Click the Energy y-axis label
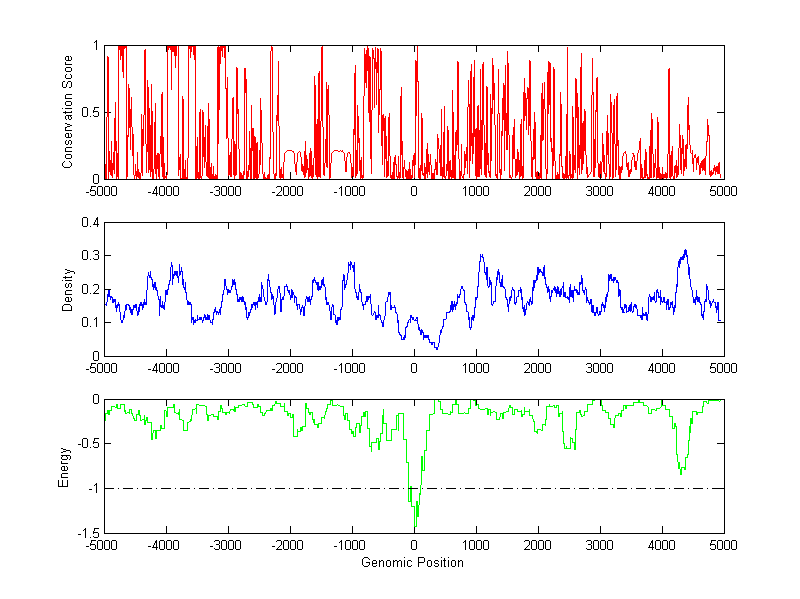The image size is (800, 599). click(64, 466)
